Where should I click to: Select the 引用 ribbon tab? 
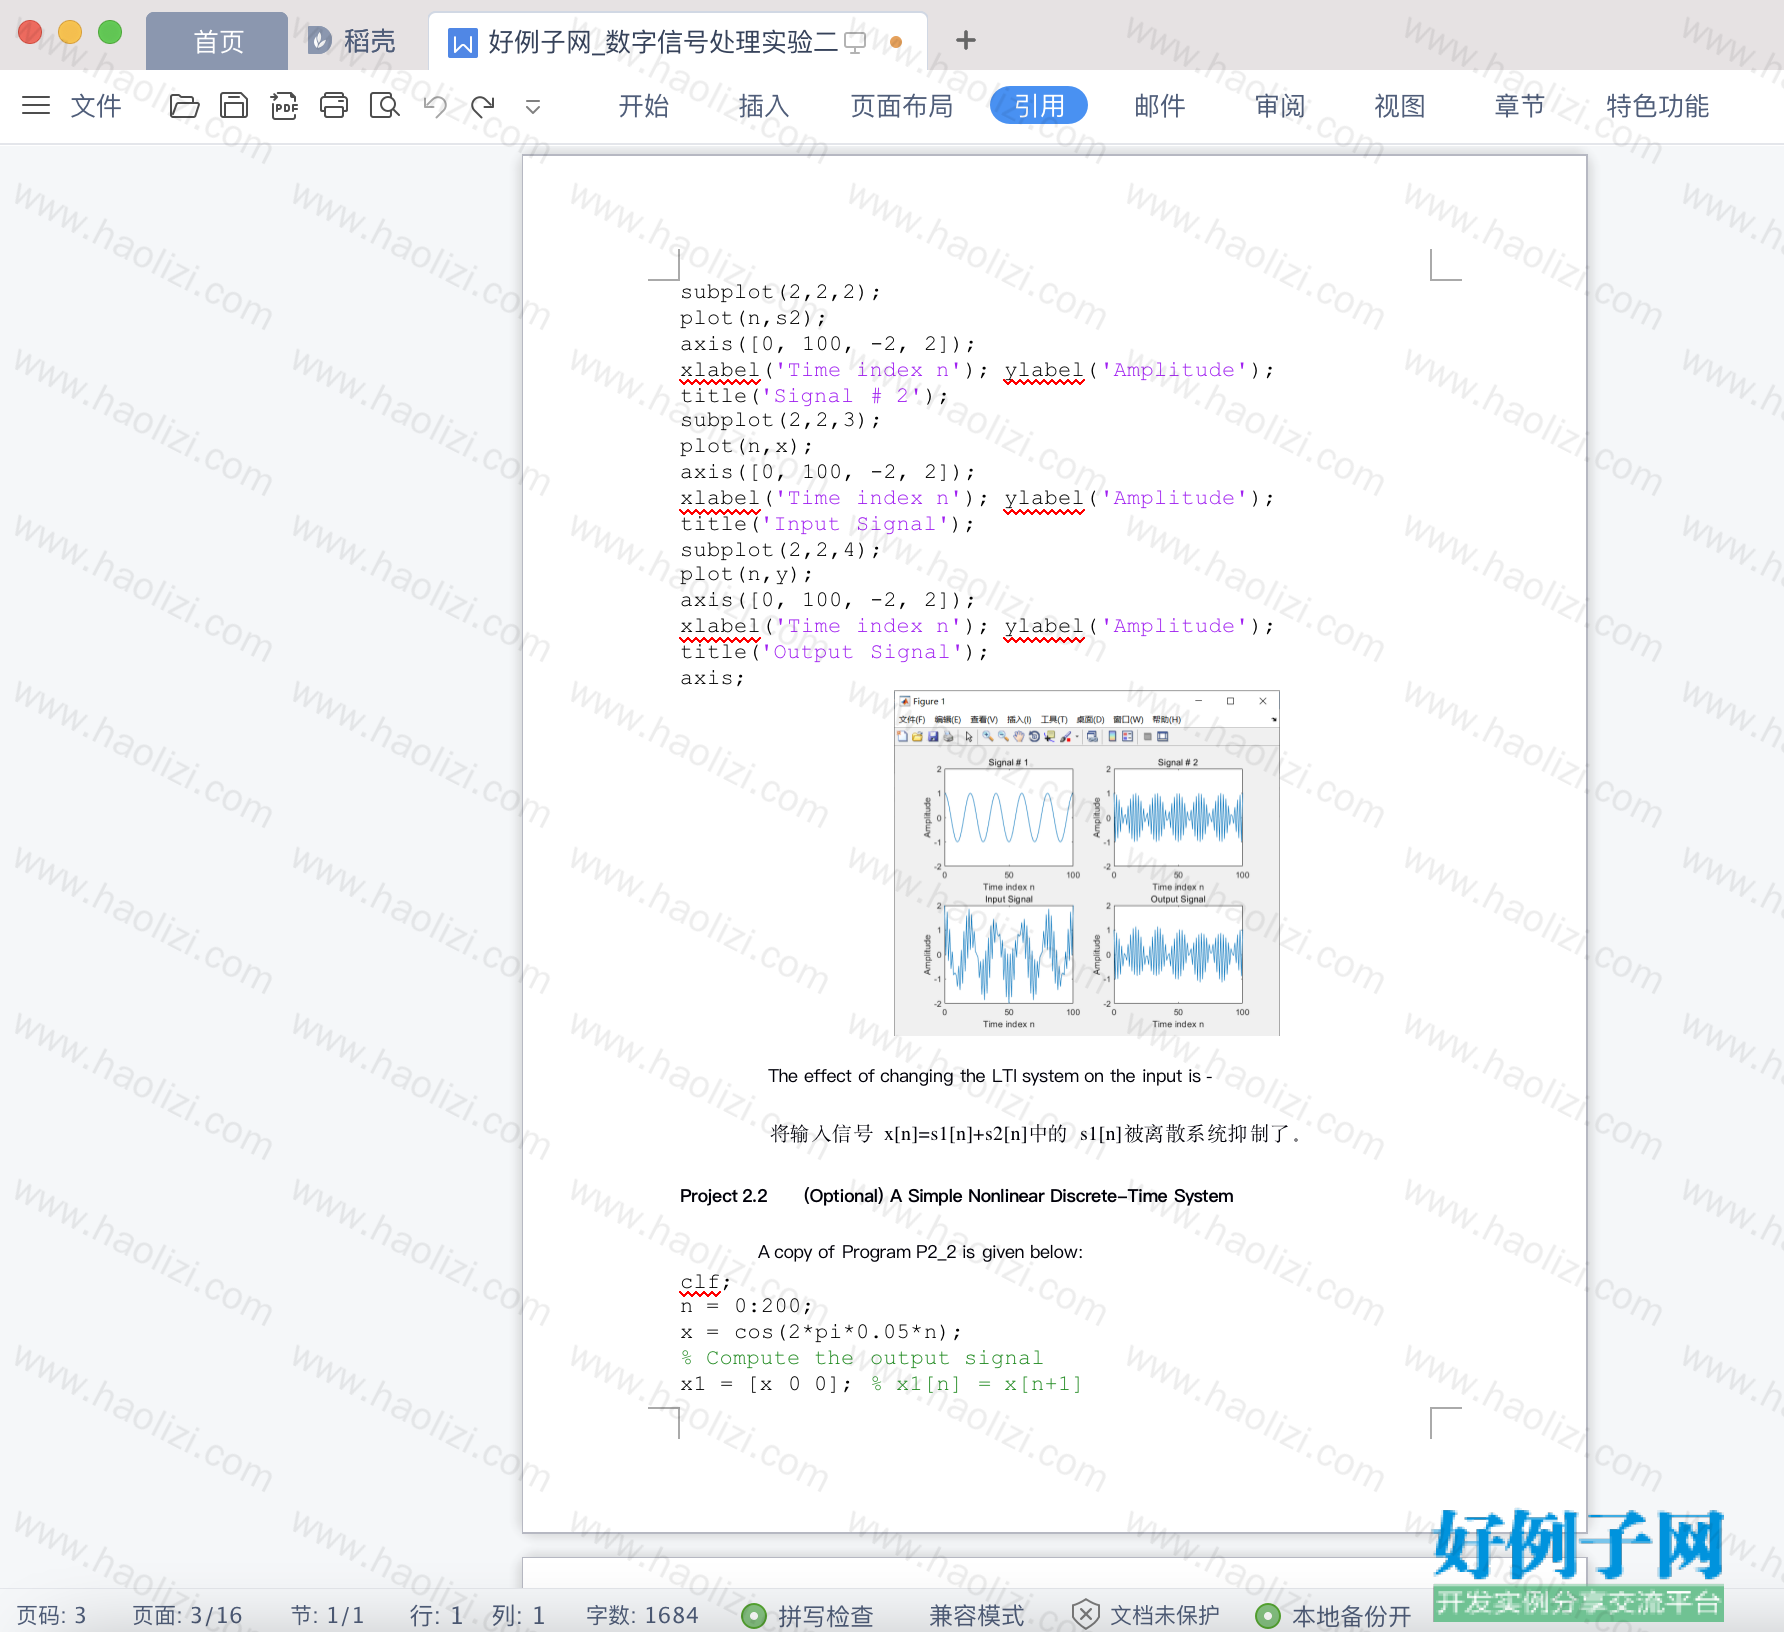coord(1039,105)
